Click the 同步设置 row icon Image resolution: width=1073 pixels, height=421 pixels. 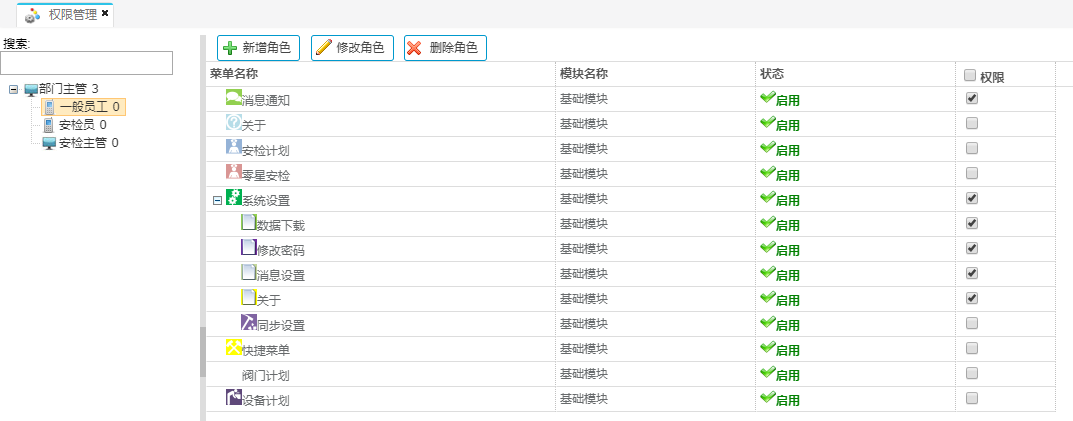click(249, 322)
